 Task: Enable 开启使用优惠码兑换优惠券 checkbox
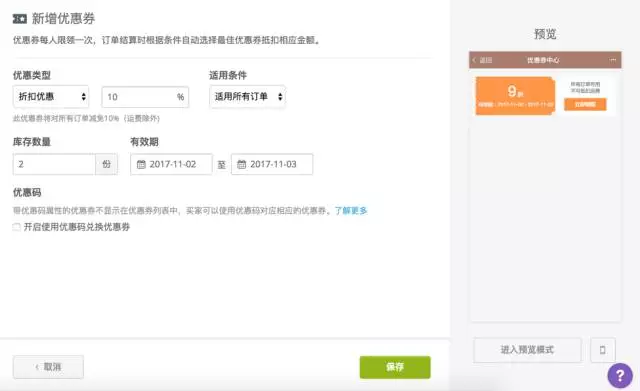click(x=16, y=227)
